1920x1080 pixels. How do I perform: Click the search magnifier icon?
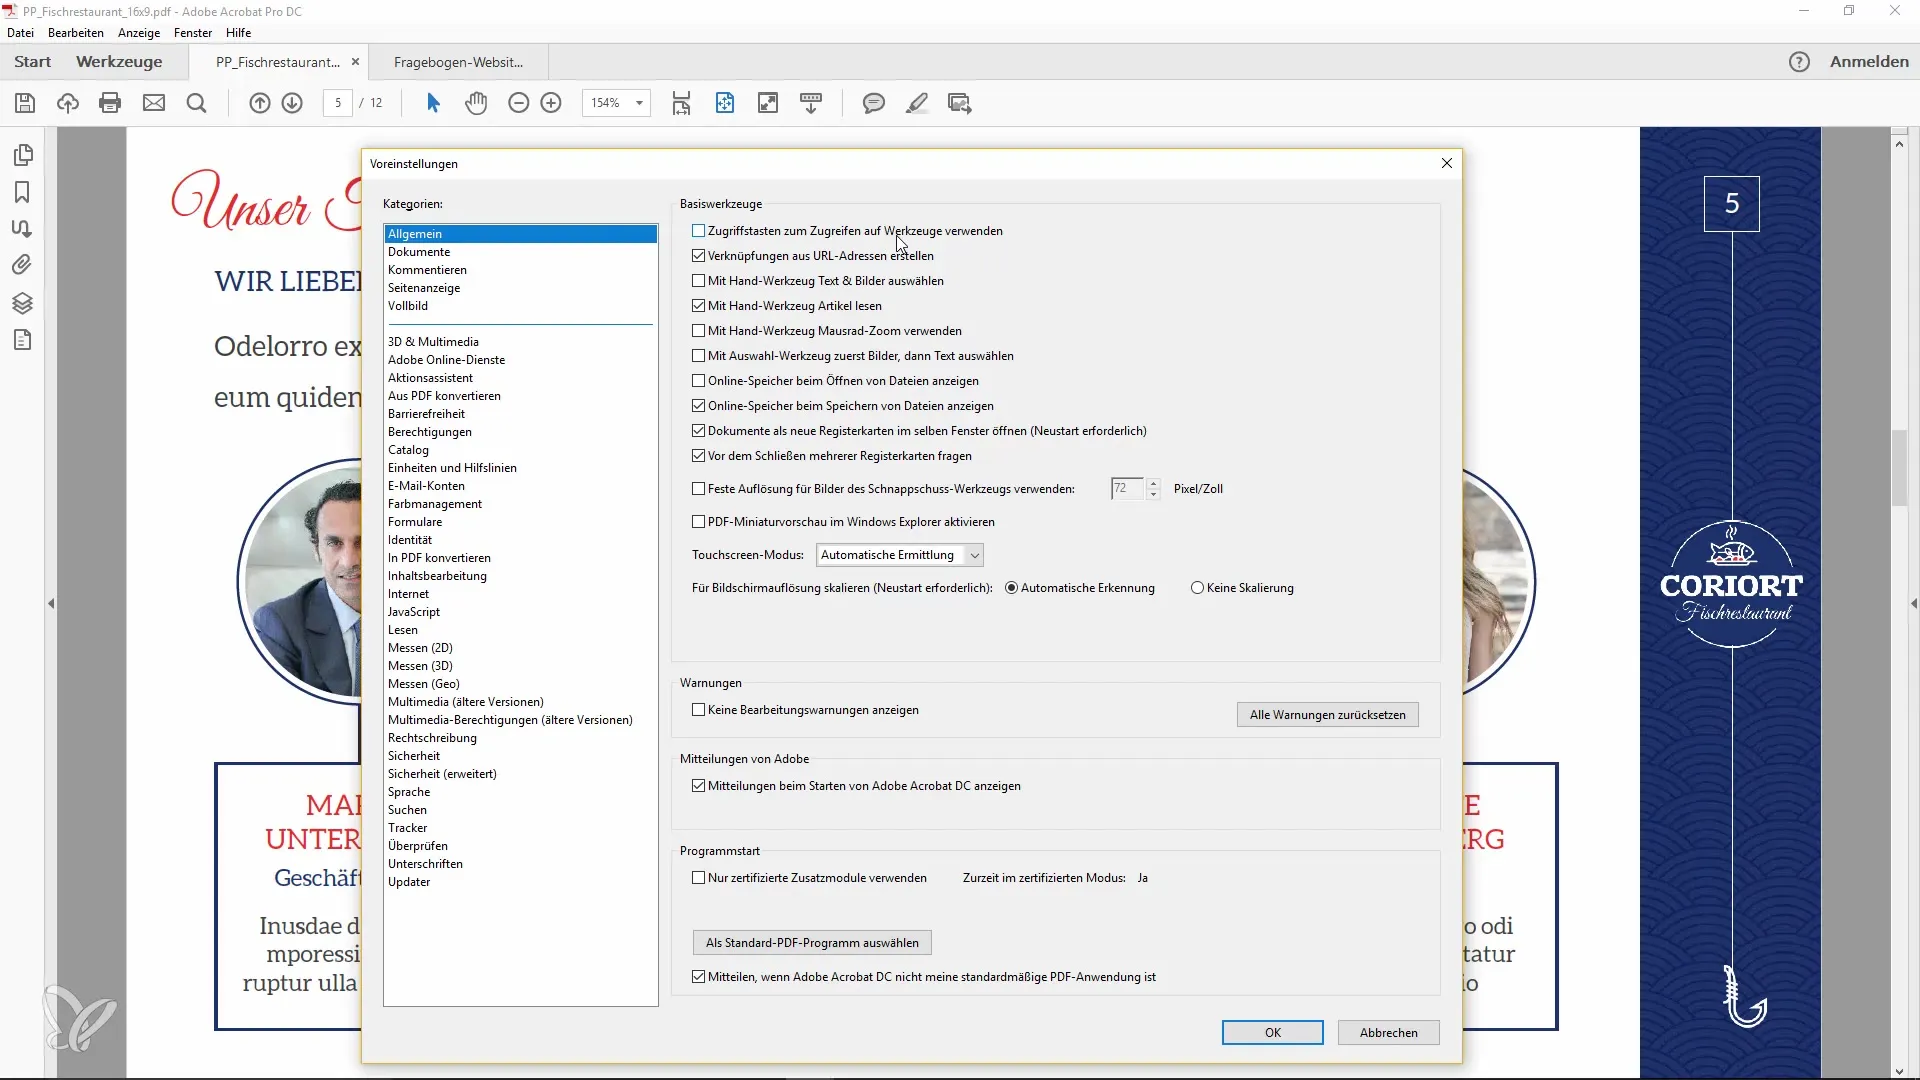tap(197, 103)
